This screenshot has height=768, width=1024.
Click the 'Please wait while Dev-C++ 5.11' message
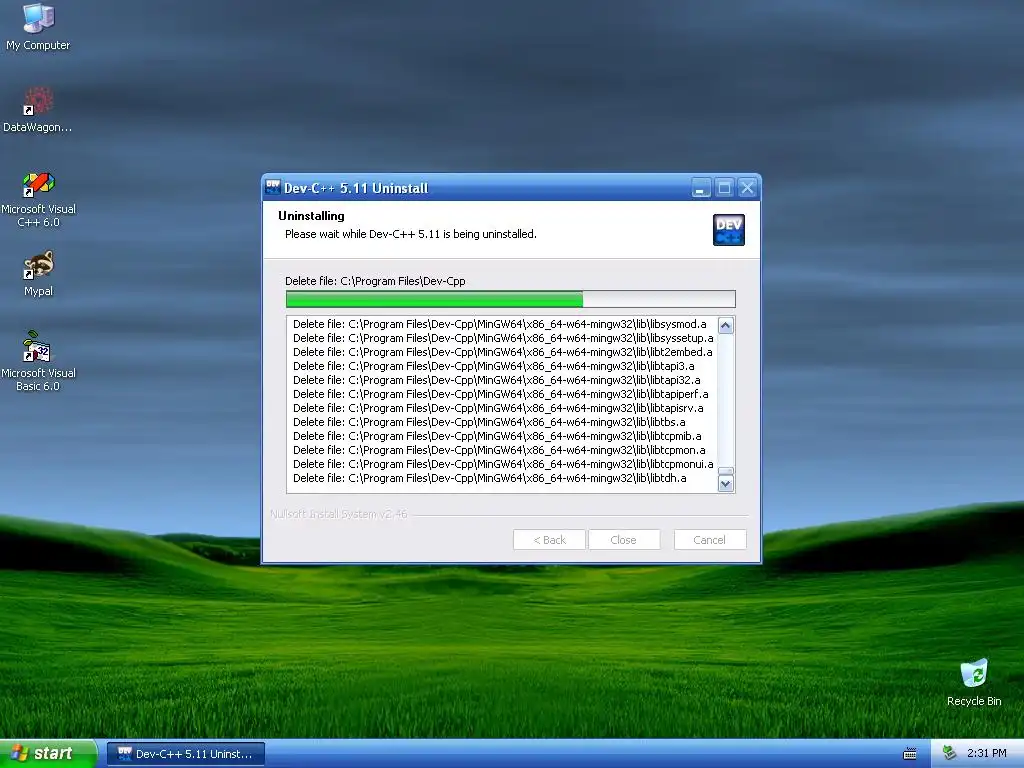click(x=411, y=234)
